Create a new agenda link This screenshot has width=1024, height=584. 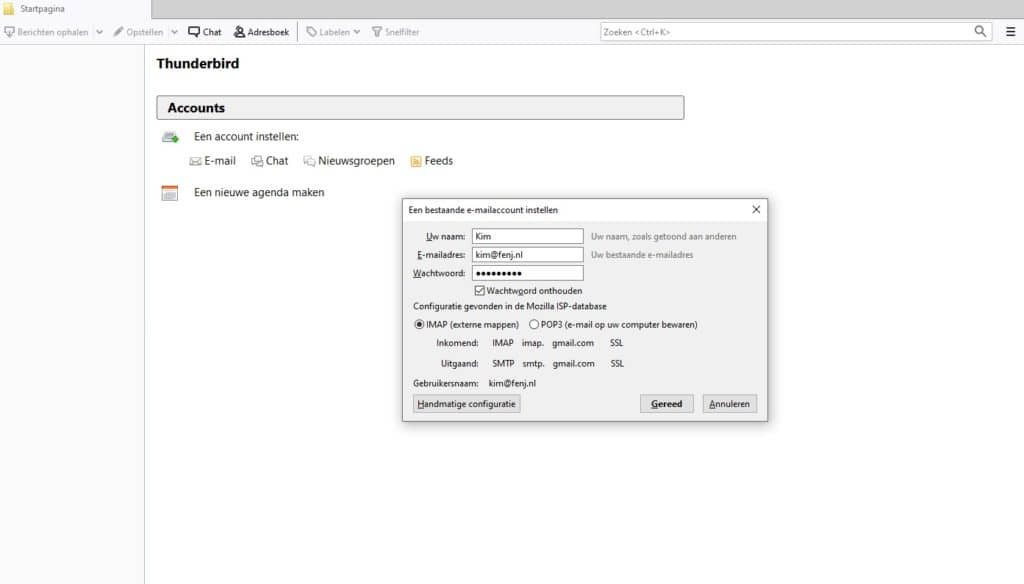click(x=258, y=192)
